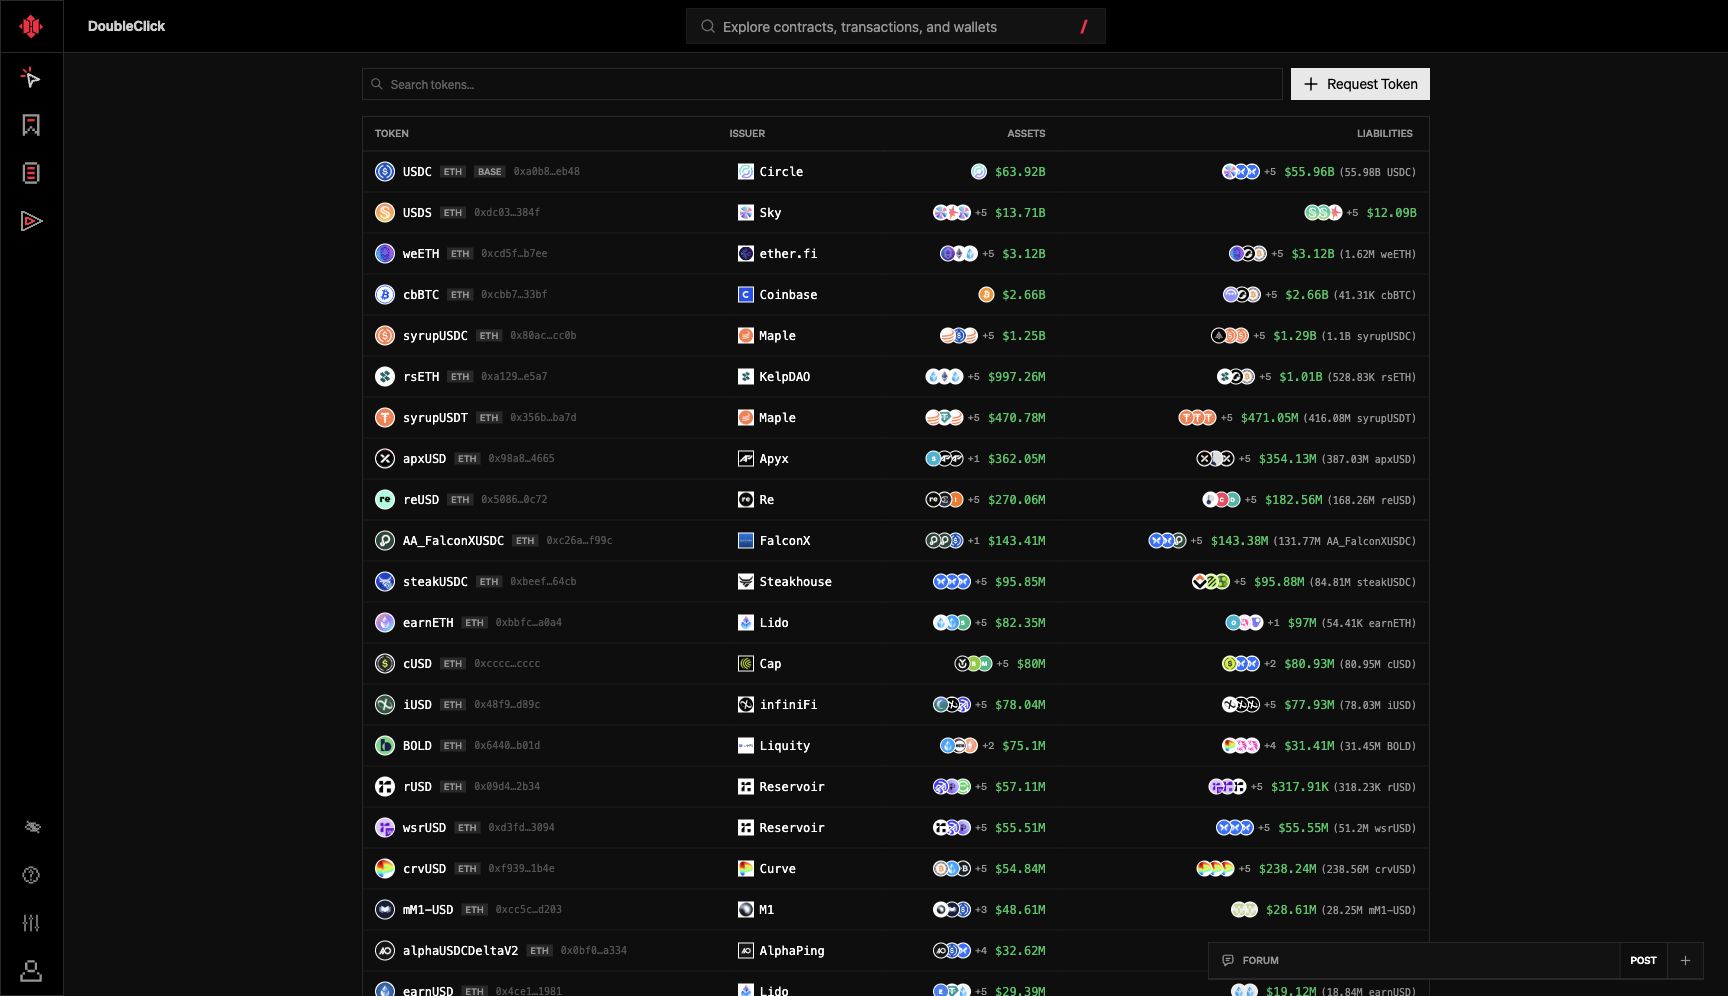The image size is (1728, 996).
Task: Click the USDS token icon
Action: (x=385, y=213)
